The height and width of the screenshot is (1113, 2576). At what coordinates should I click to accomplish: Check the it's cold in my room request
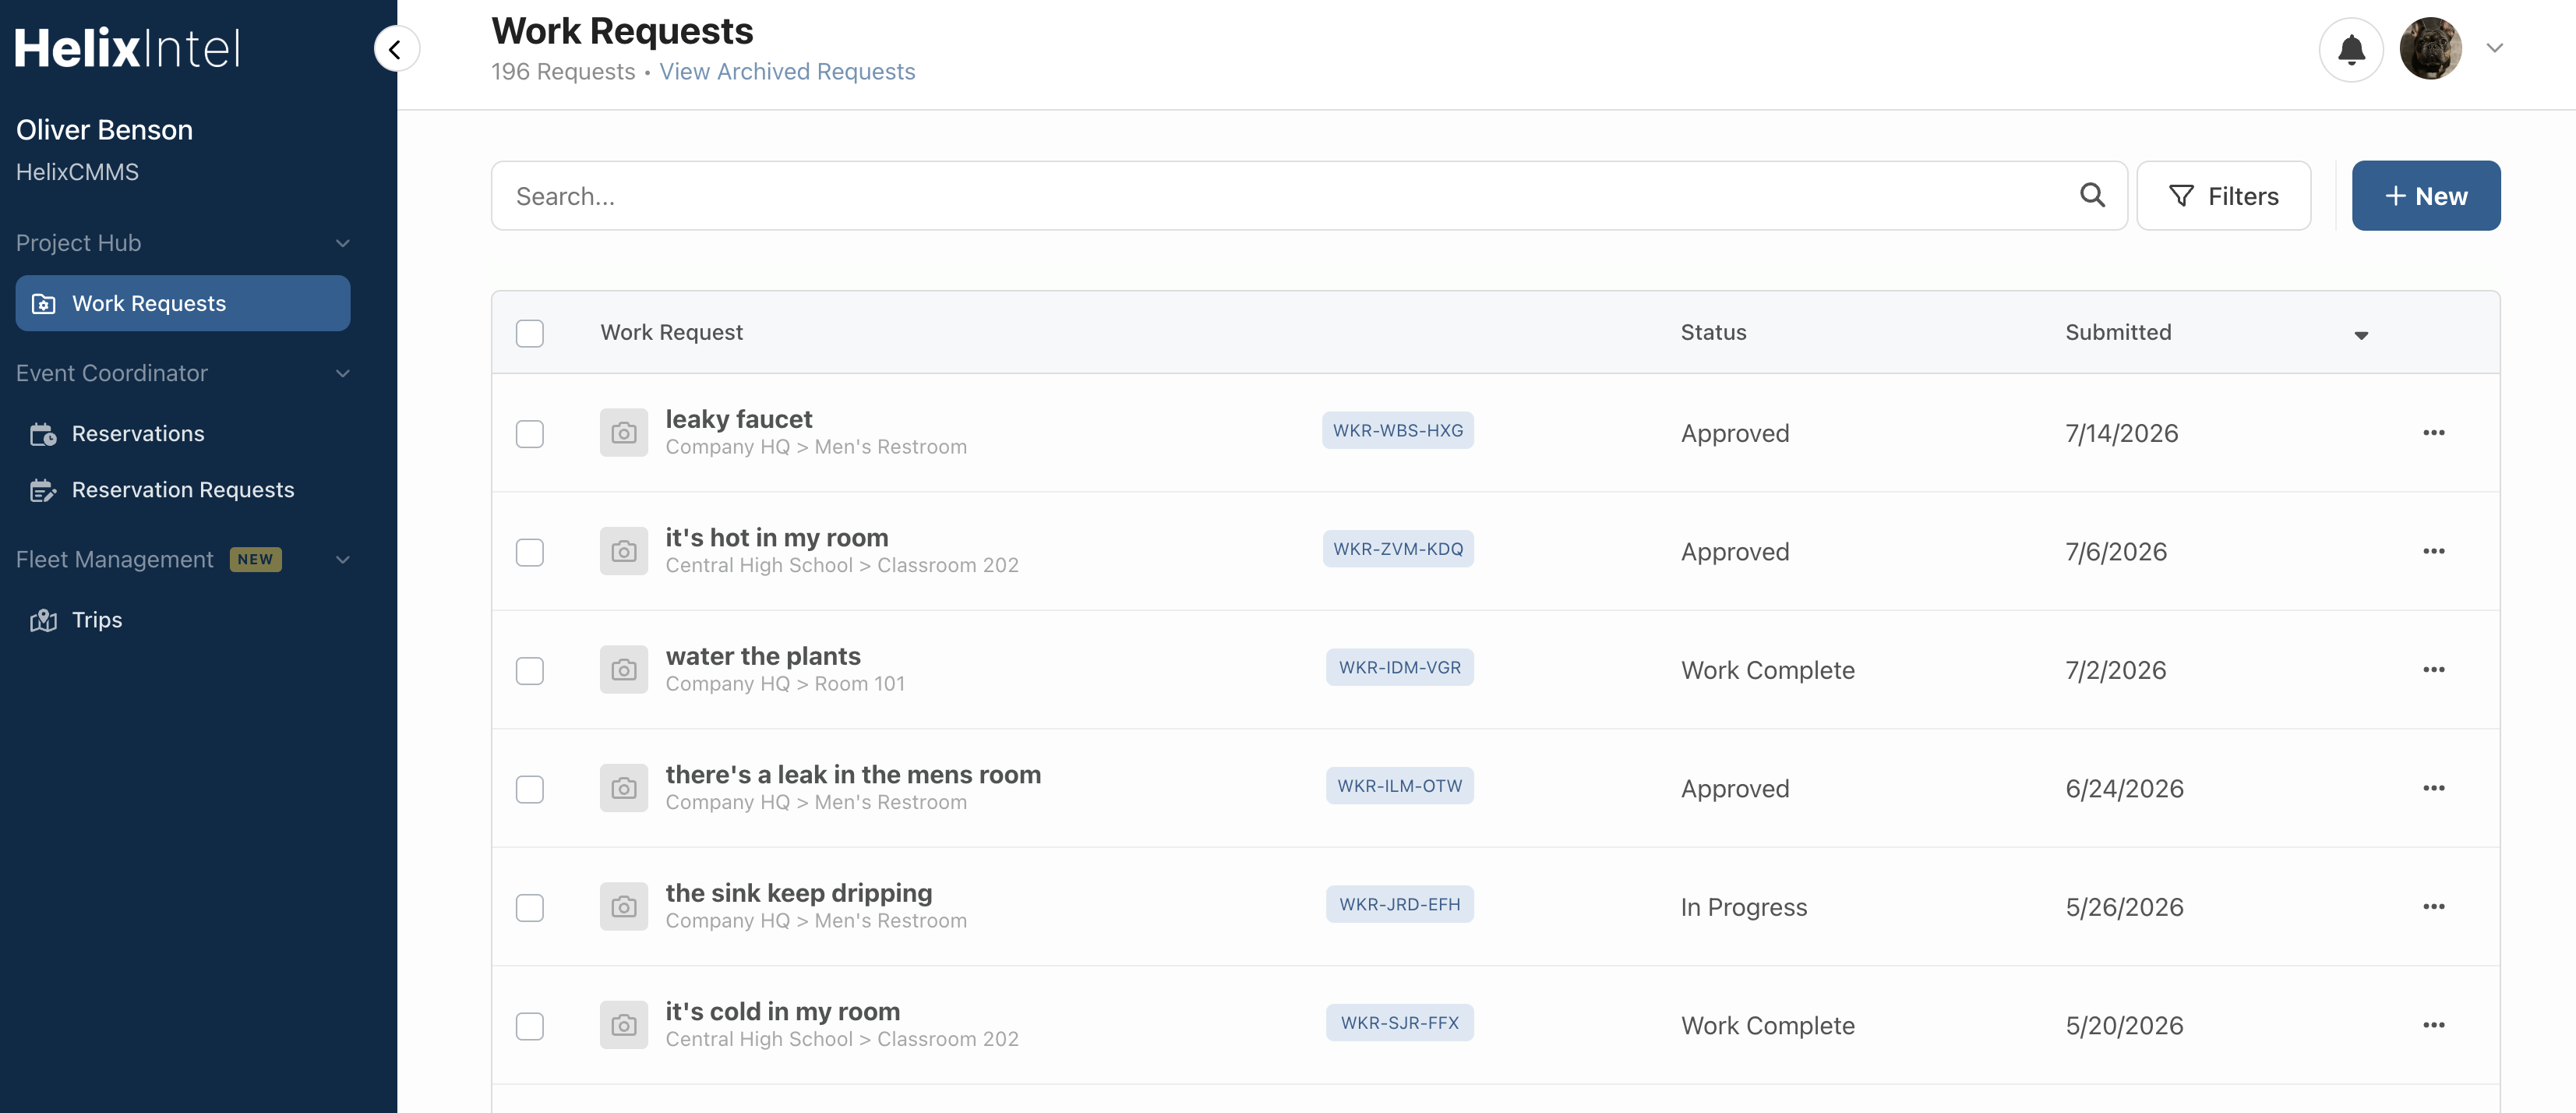coord(530,1026)
